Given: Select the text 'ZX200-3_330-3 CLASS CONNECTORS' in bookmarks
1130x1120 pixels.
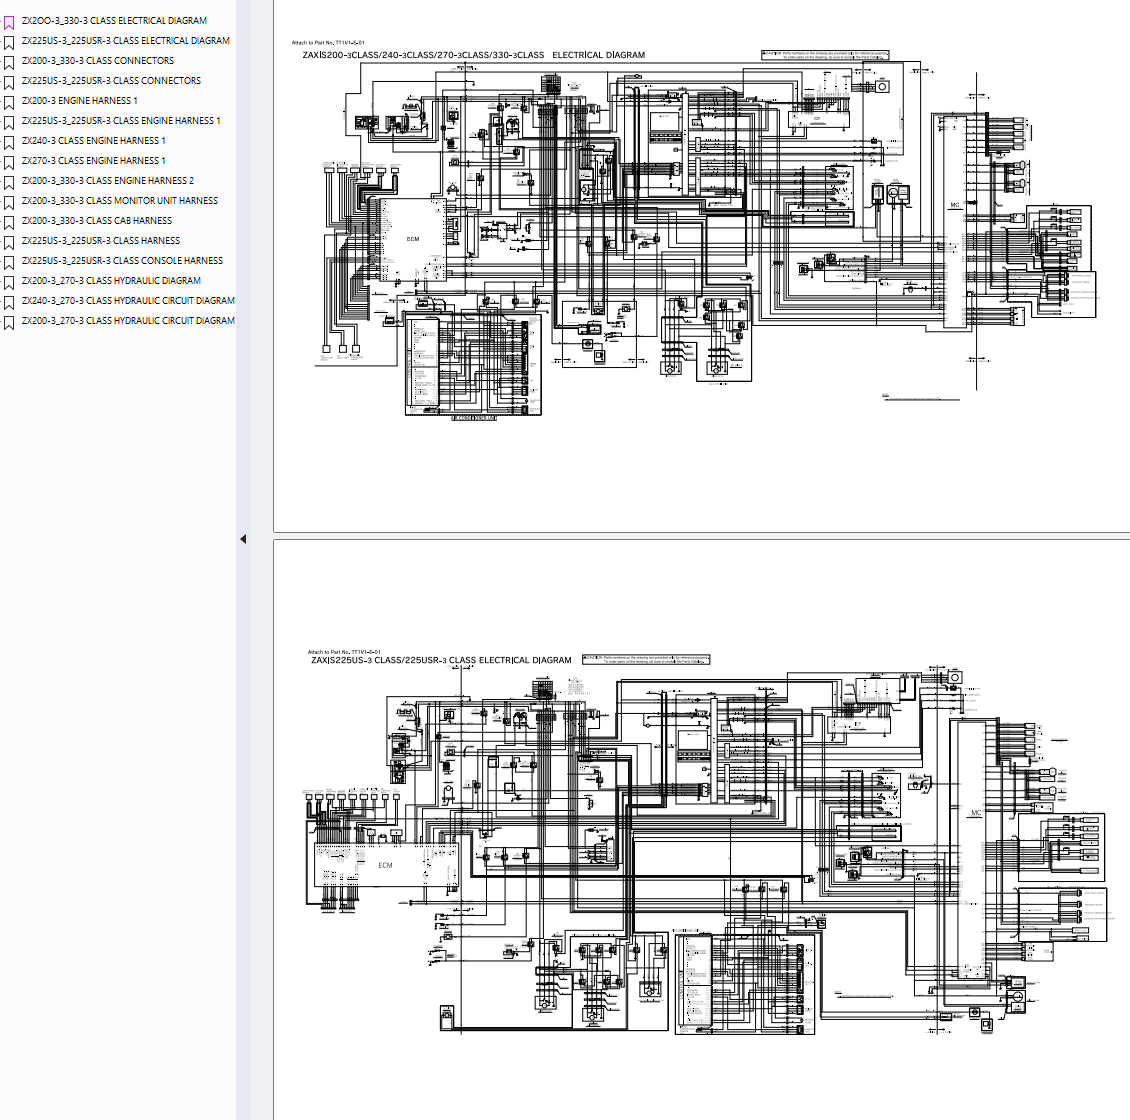Looking at the screenshot, I should click(98, 61).
